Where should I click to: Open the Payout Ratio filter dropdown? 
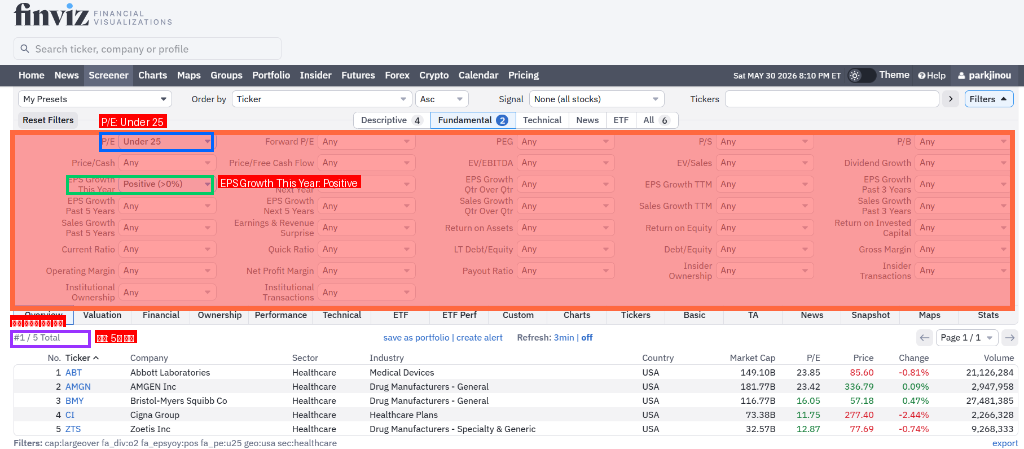point(566,271)
